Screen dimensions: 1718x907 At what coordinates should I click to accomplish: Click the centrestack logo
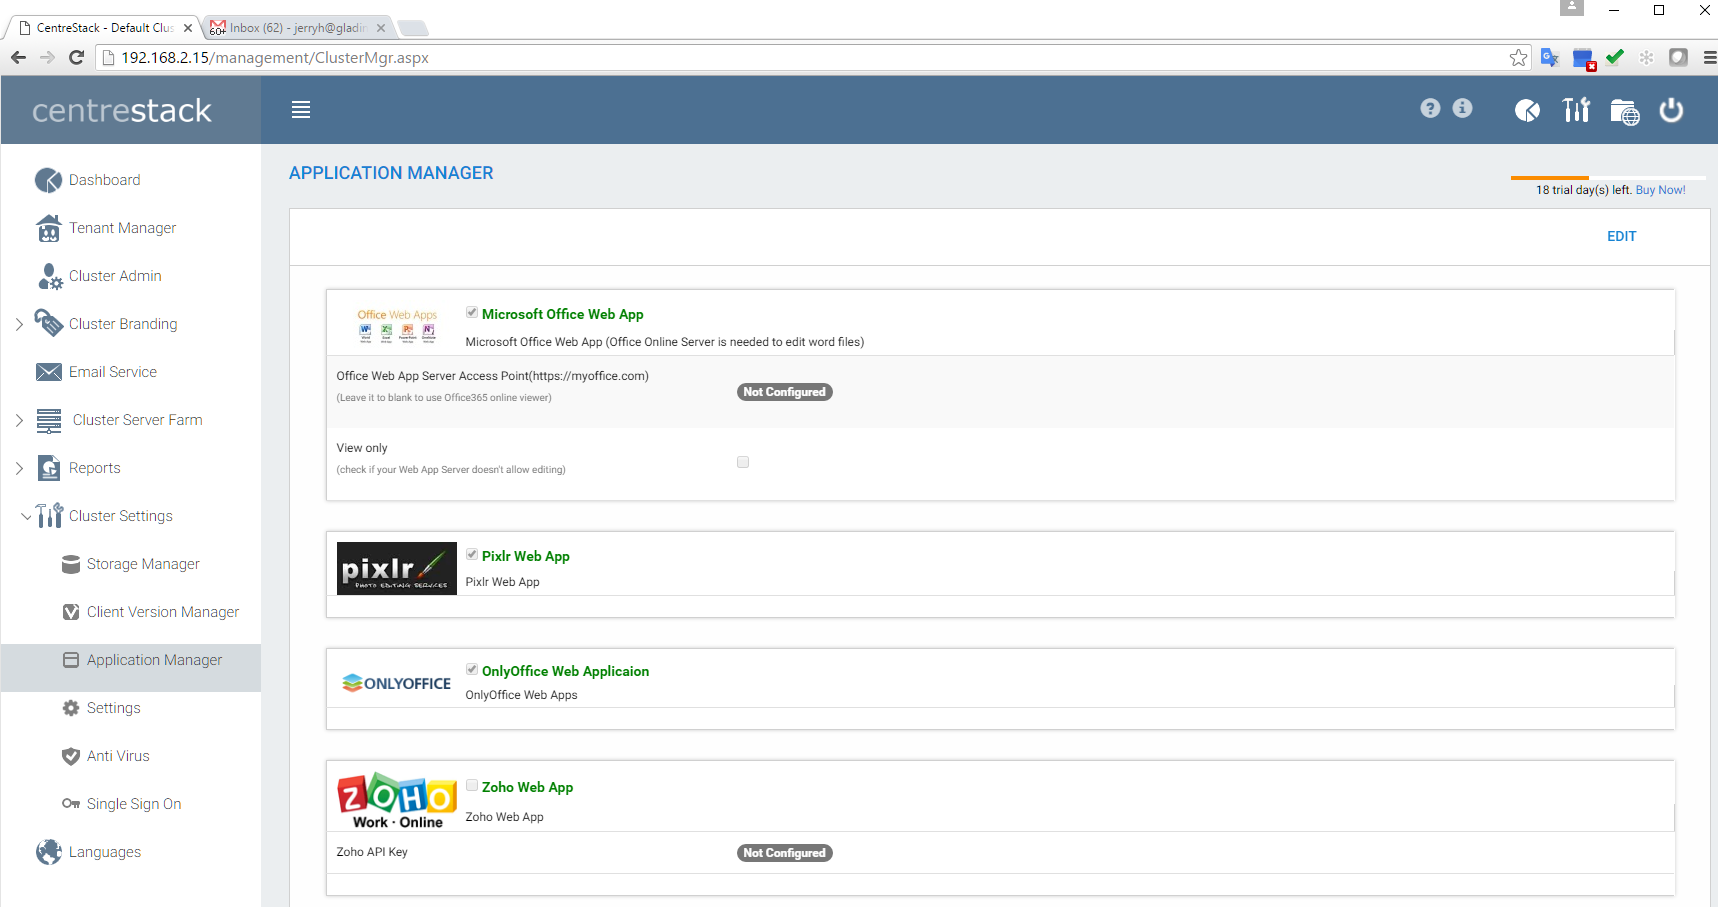(x=122, y=110)
